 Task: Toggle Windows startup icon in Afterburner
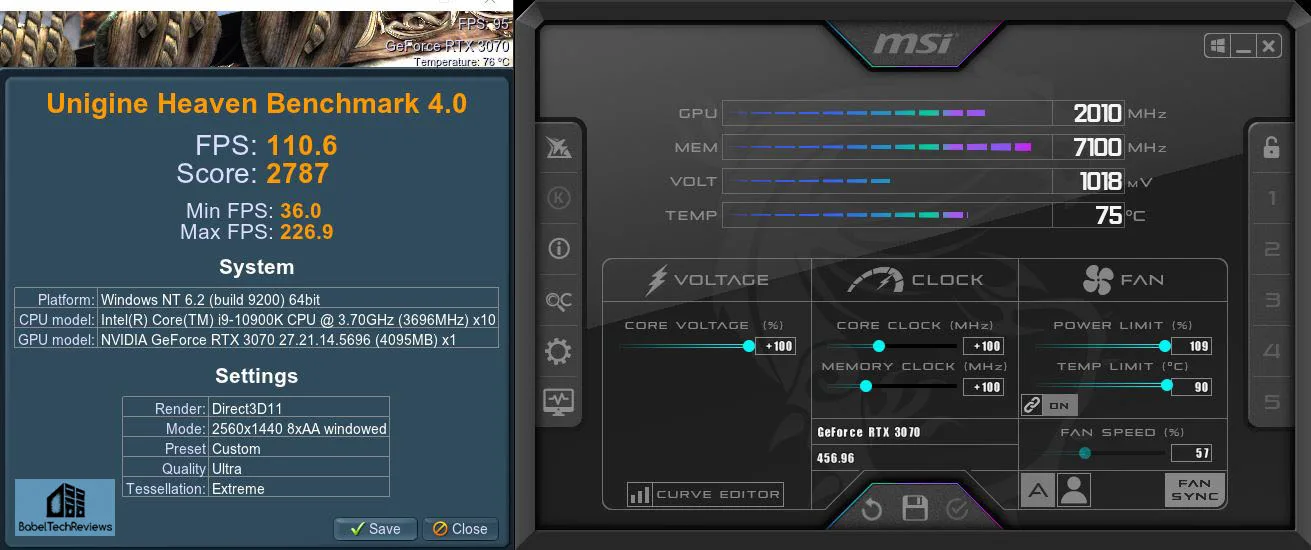pos(1217,46)
